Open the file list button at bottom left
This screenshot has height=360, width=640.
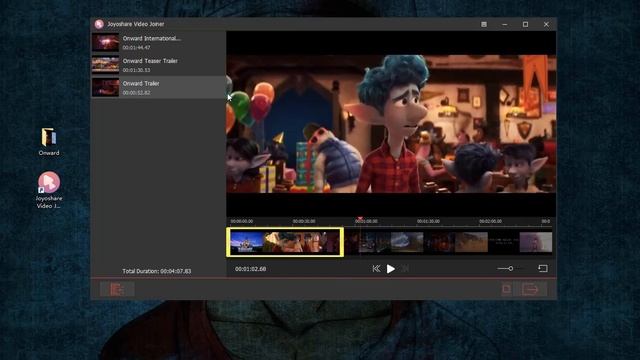pyautogui.click(x=117, y=289)
